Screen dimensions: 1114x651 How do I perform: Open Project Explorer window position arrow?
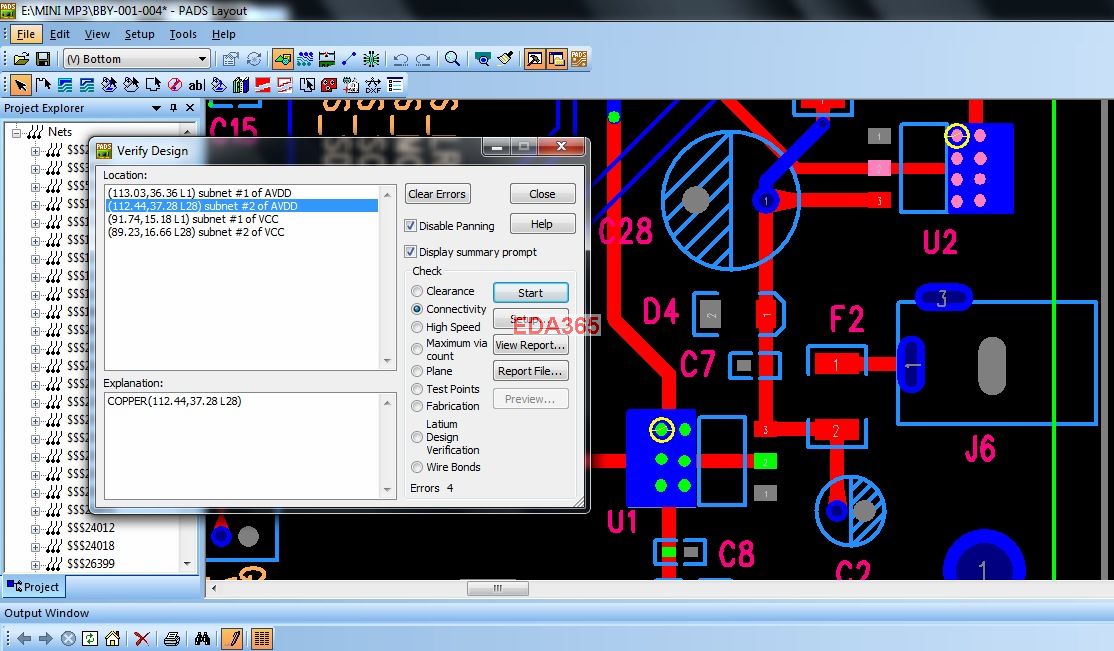click(x=156, y=108)
